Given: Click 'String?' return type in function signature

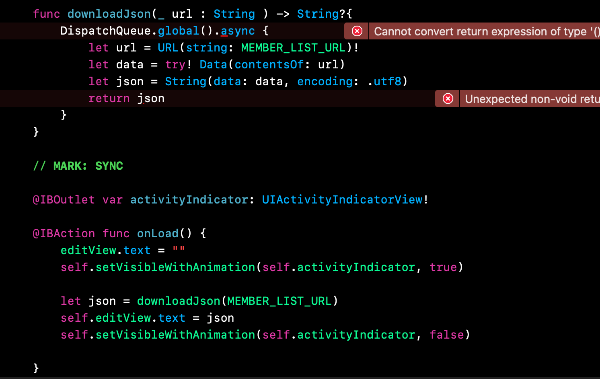Looking at the screenshot, I should tap(321, 14).
